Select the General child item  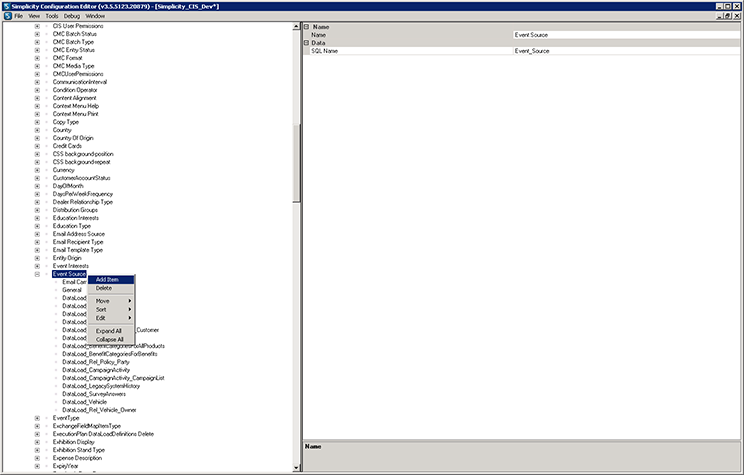coord(72,290)
